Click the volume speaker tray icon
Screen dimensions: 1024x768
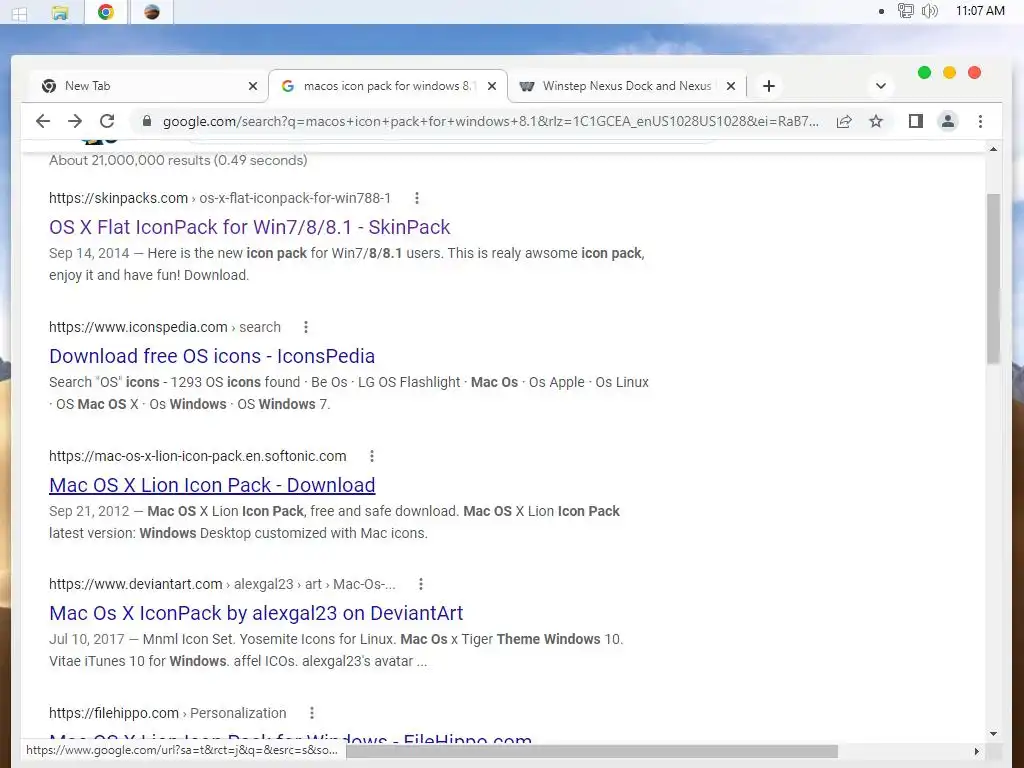[930, 10]
